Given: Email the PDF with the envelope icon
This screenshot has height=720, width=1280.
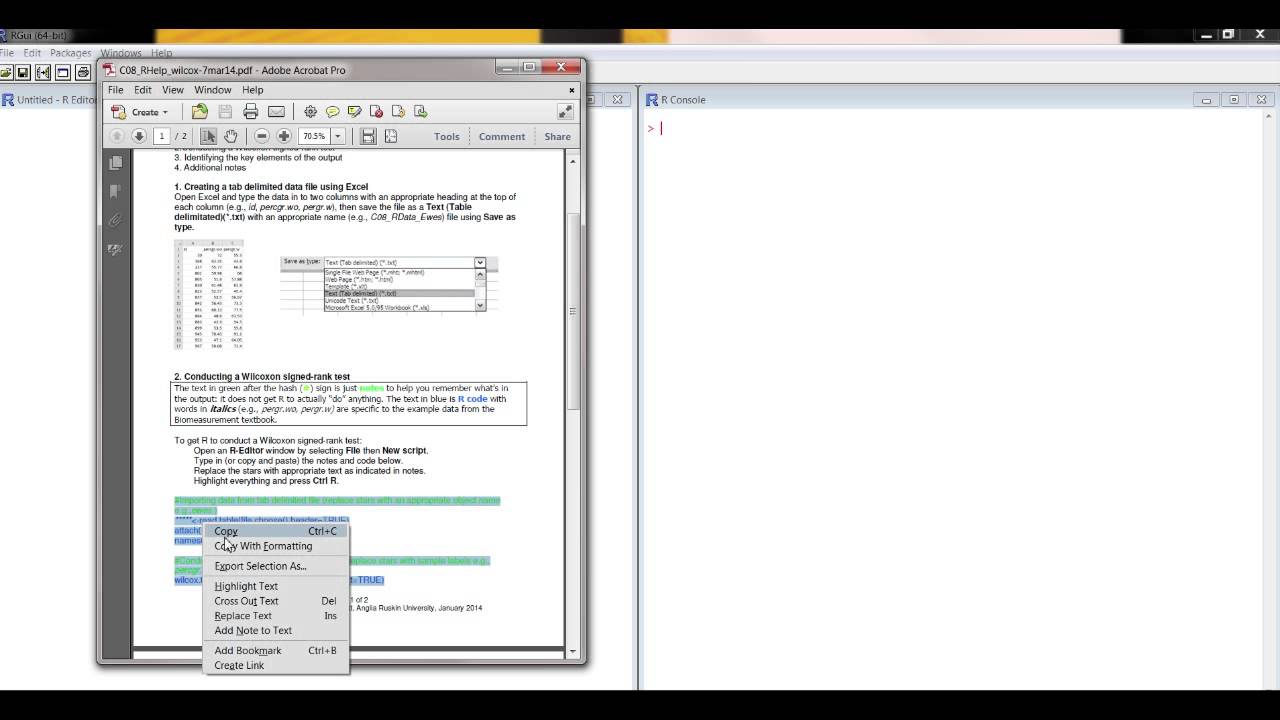Looking at the screenshot, I should point(276,111).
